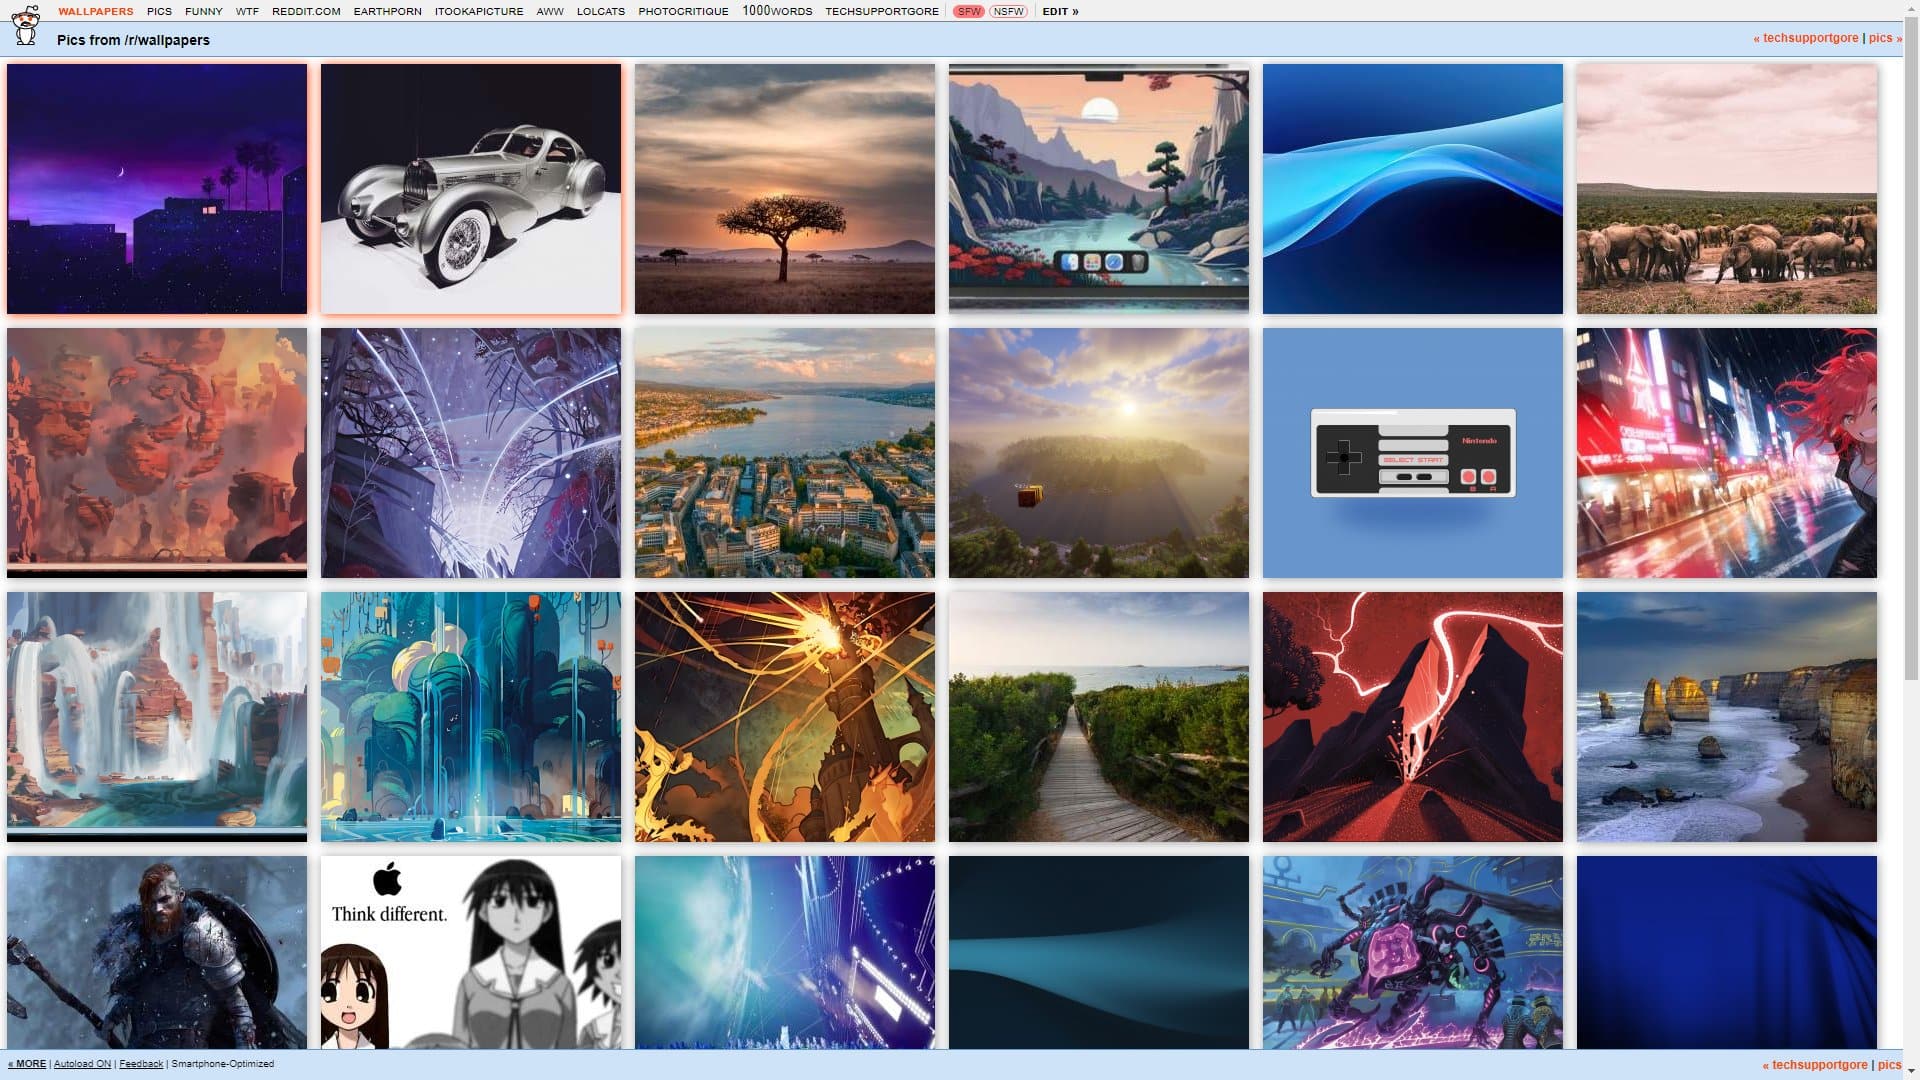The width and height of the screenshot is (1920, 1080).
Task: Open the NES controller wallpaper
Action: [x=1412, y=452]
